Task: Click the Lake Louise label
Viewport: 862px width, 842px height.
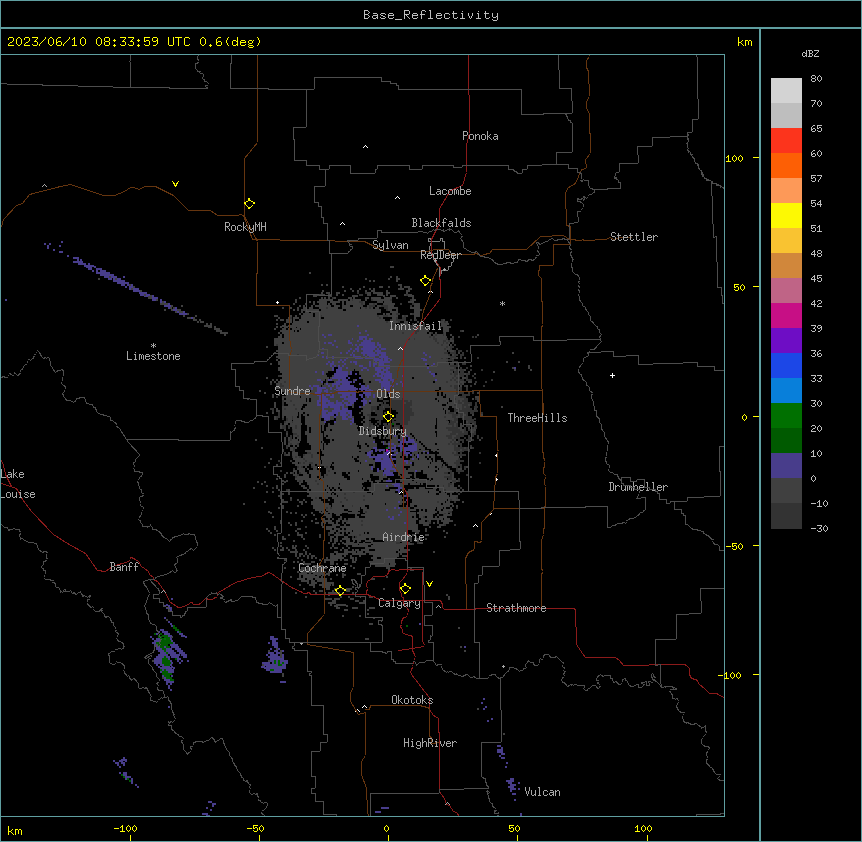Action: 18,484
